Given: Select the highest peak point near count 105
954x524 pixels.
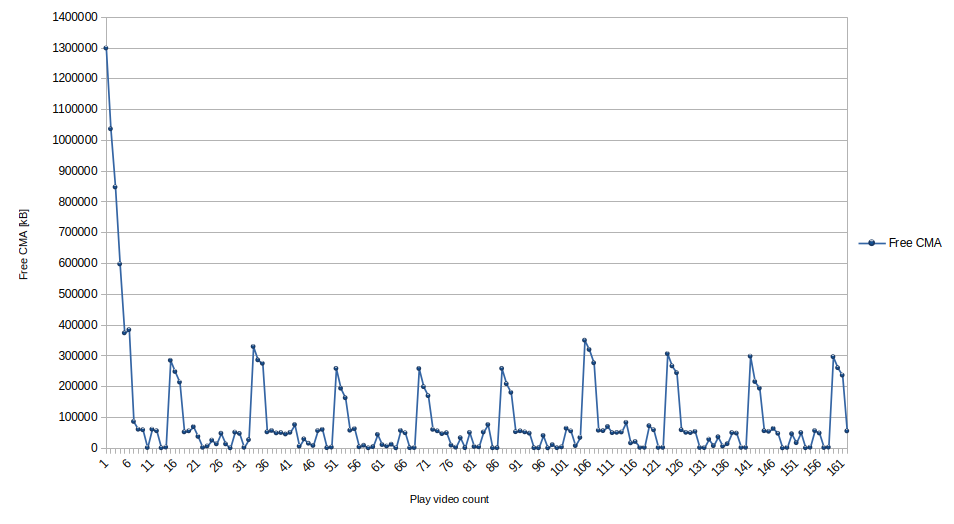Looking at the screenshot, I should 584,340.
